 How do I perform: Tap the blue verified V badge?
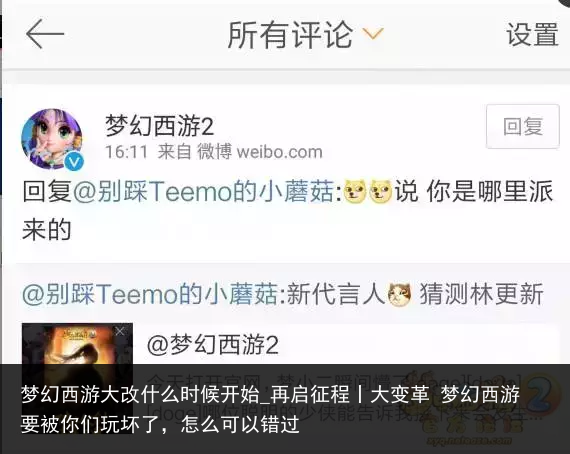(74, 161)
